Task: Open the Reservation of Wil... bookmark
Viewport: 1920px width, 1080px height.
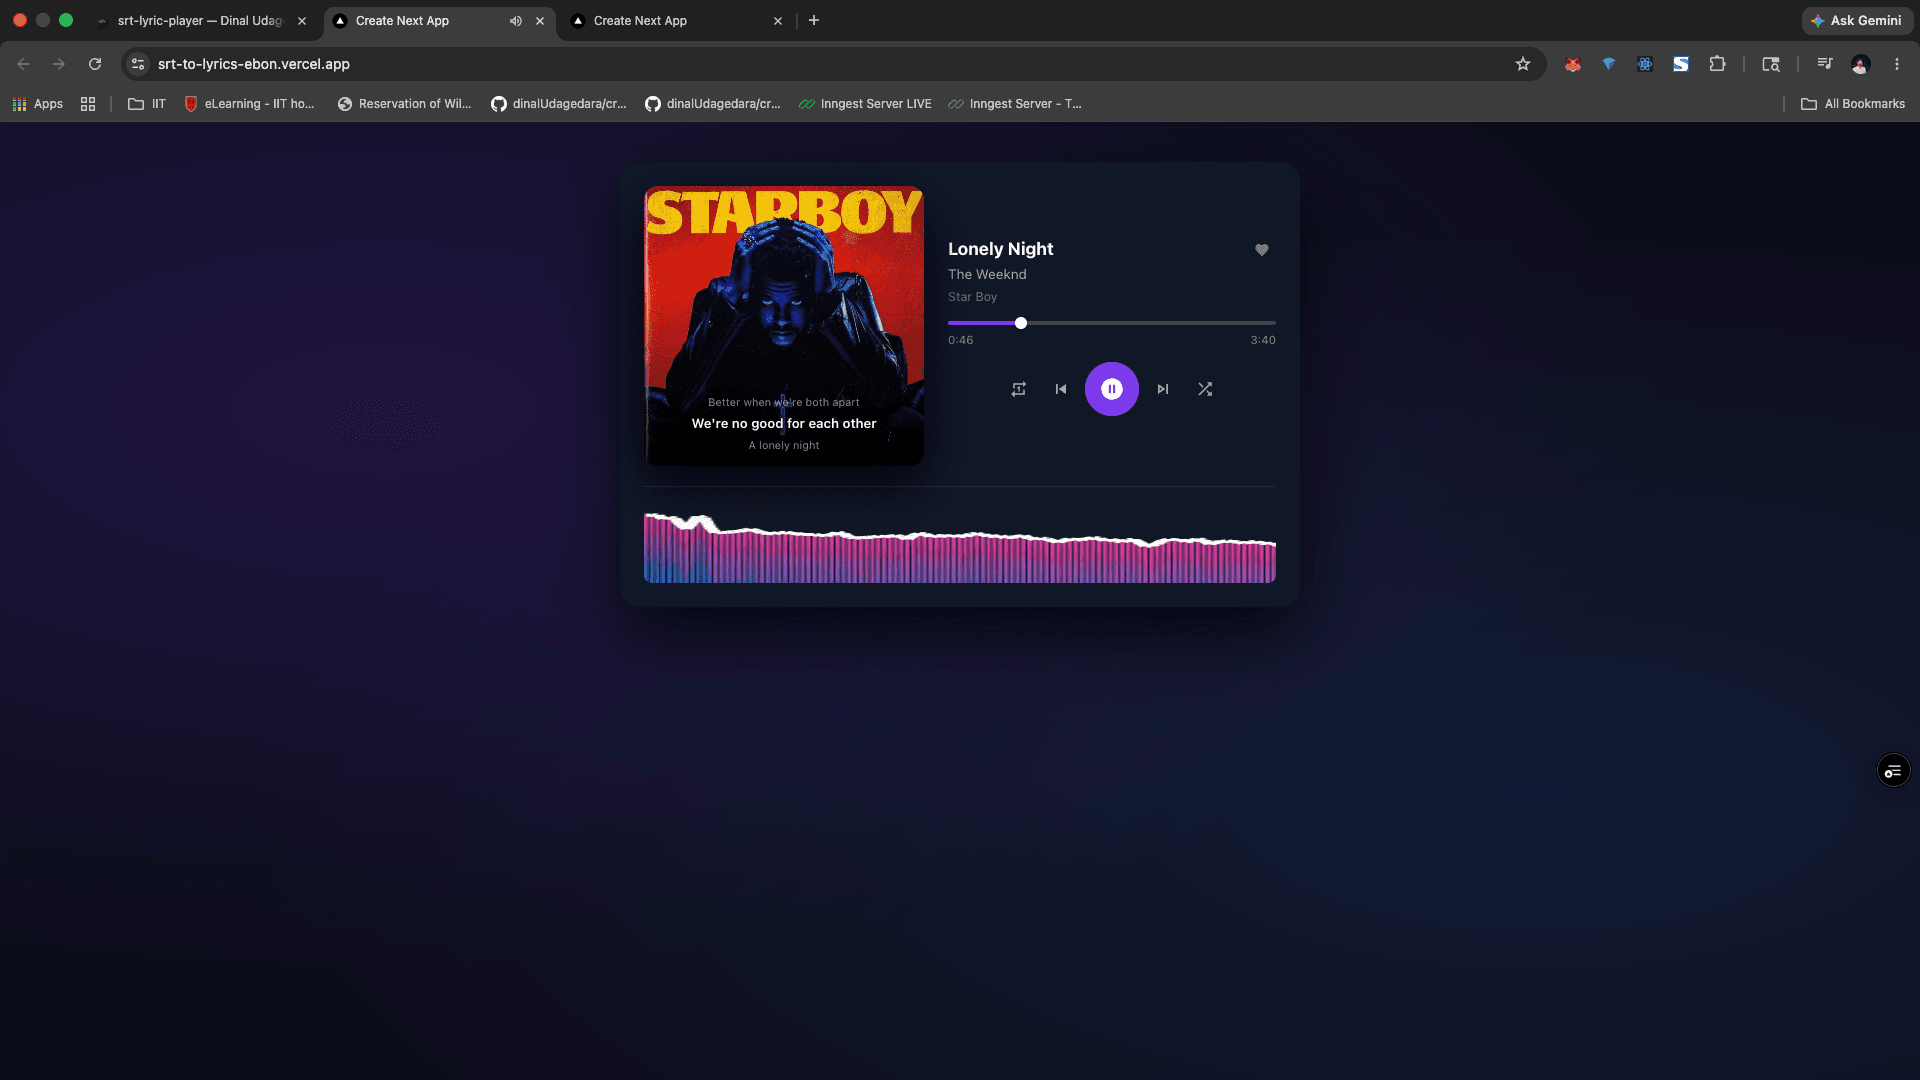Action: [404, 104]
